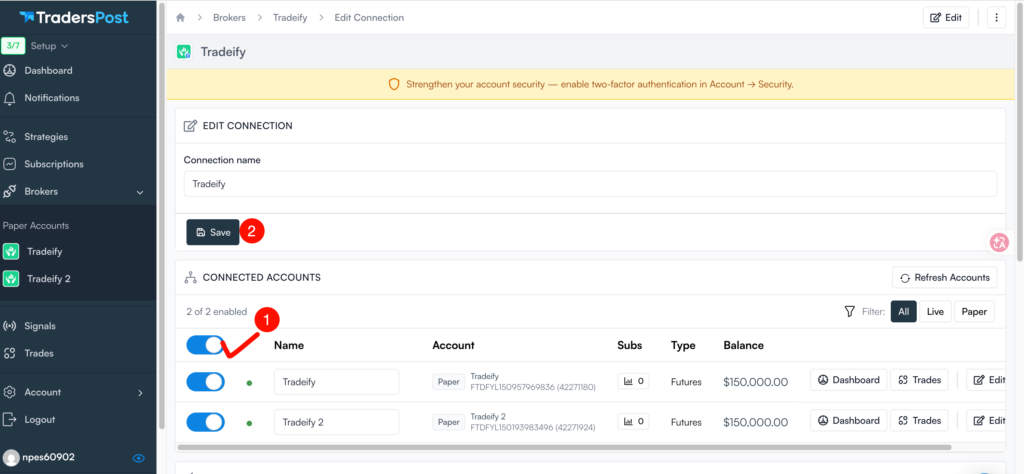1024x474 pixels.
Task: Click the Connection name input field
Action: pos(590,184)
